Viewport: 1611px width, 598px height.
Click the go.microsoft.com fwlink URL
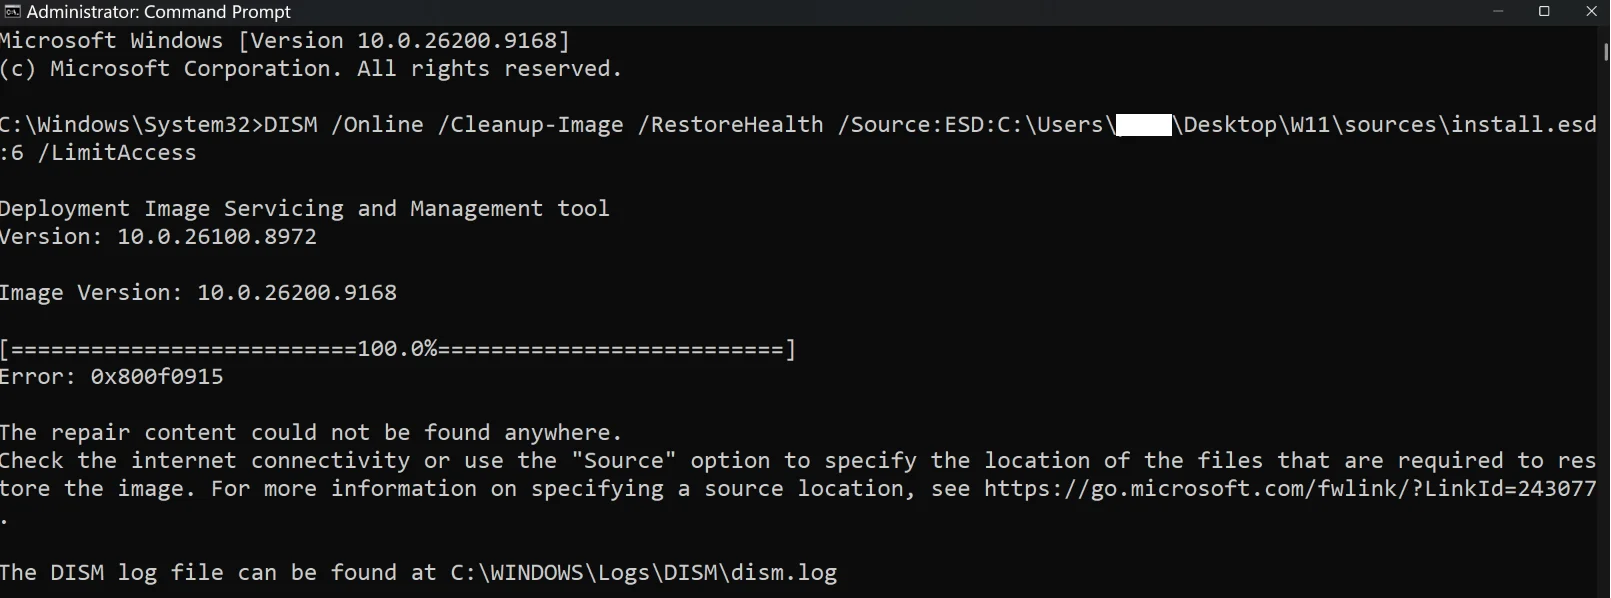[1290, 489]
